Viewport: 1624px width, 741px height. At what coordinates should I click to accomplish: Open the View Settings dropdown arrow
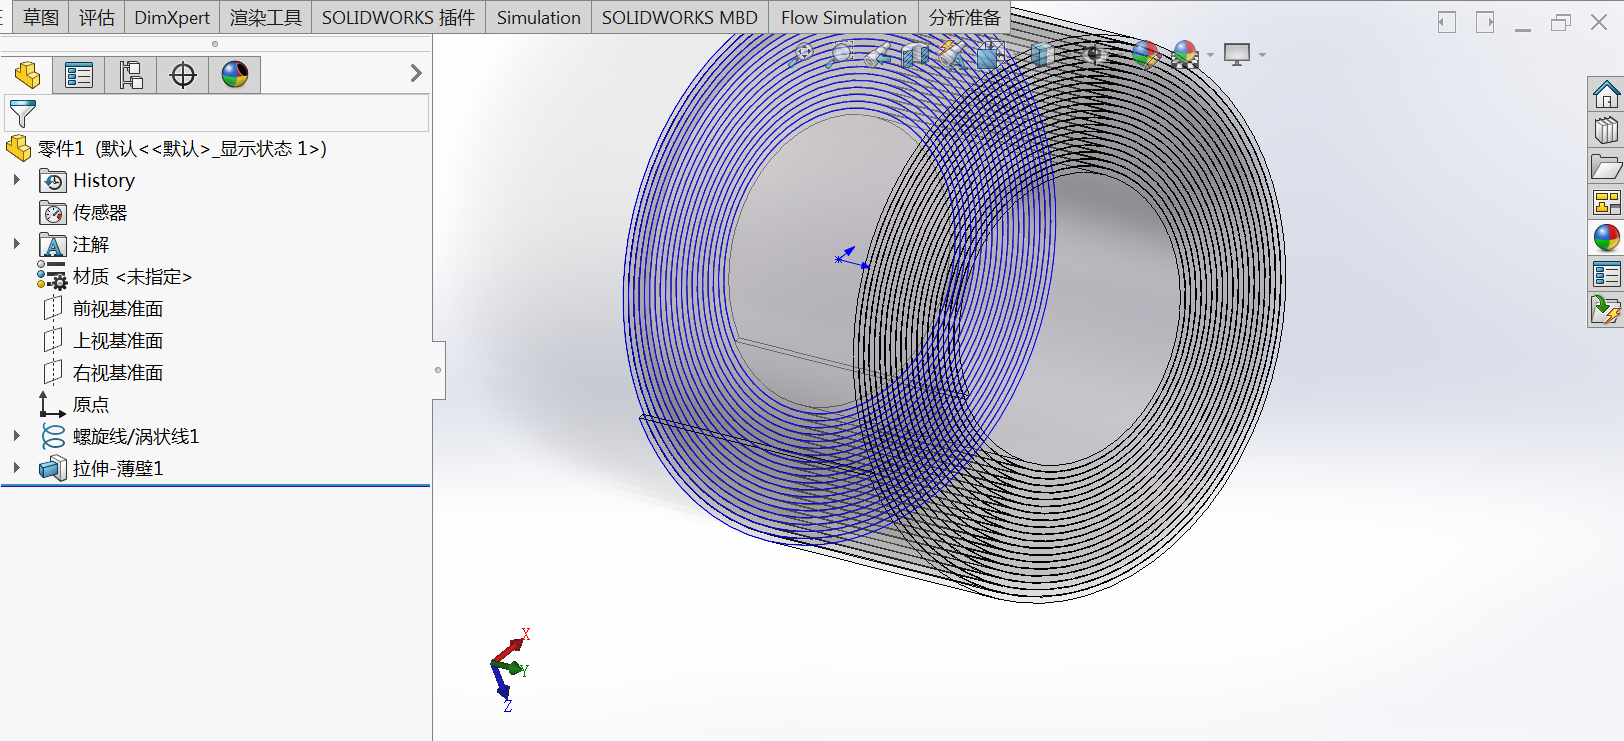[x=1262, y=55]
